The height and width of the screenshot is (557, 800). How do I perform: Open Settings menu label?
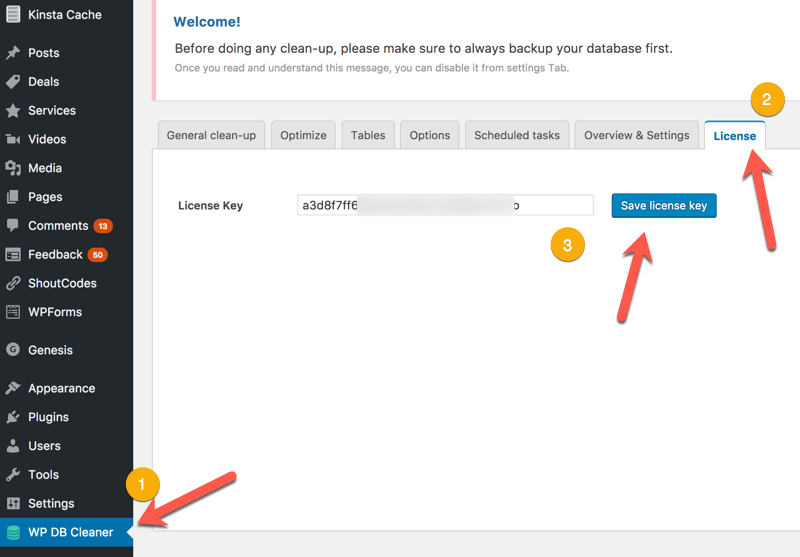[51, 503]
